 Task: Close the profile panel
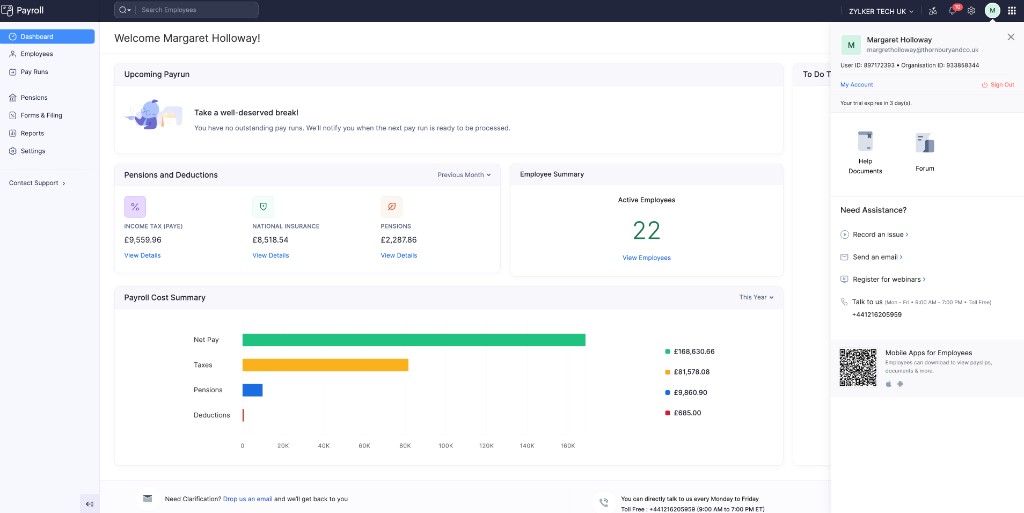pos(1011,37)
